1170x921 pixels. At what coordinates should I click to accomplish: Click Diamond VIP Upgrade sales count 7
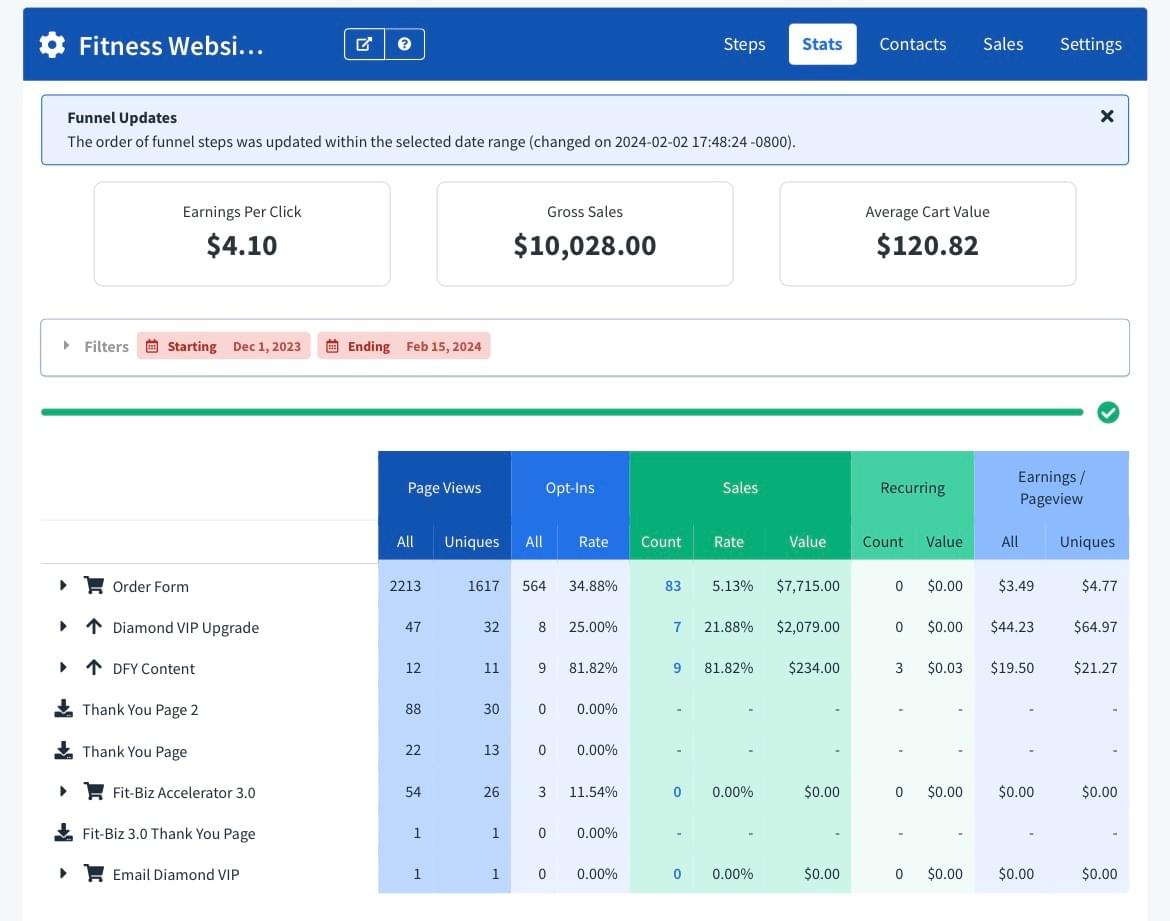[x=677, y=627]
